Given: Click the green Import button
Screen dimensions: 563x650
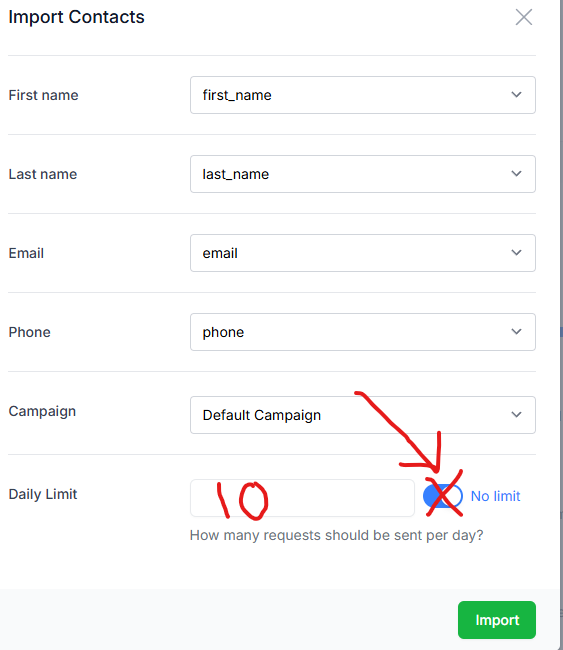Looking at the screenshot, I should point(497,620).
